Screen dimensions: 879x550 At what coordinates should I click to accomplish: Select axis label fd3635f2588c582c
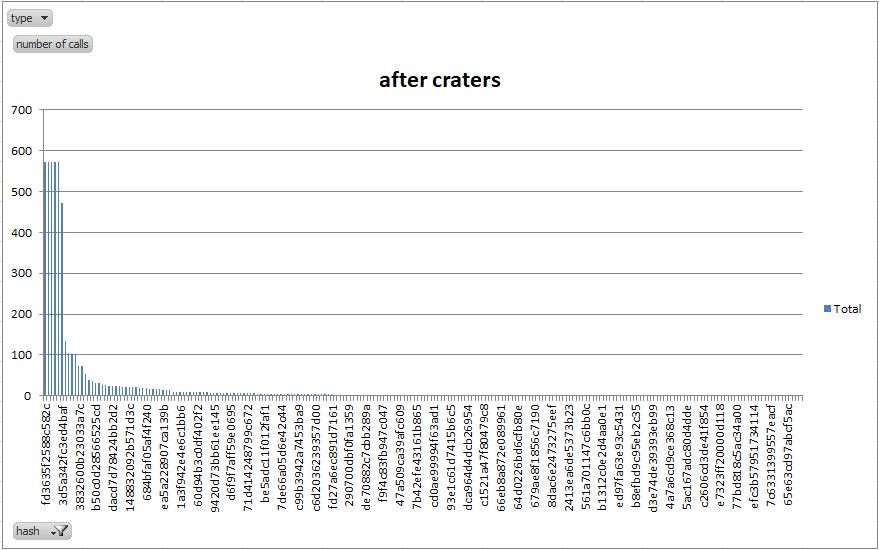click(x=46, y=454)
